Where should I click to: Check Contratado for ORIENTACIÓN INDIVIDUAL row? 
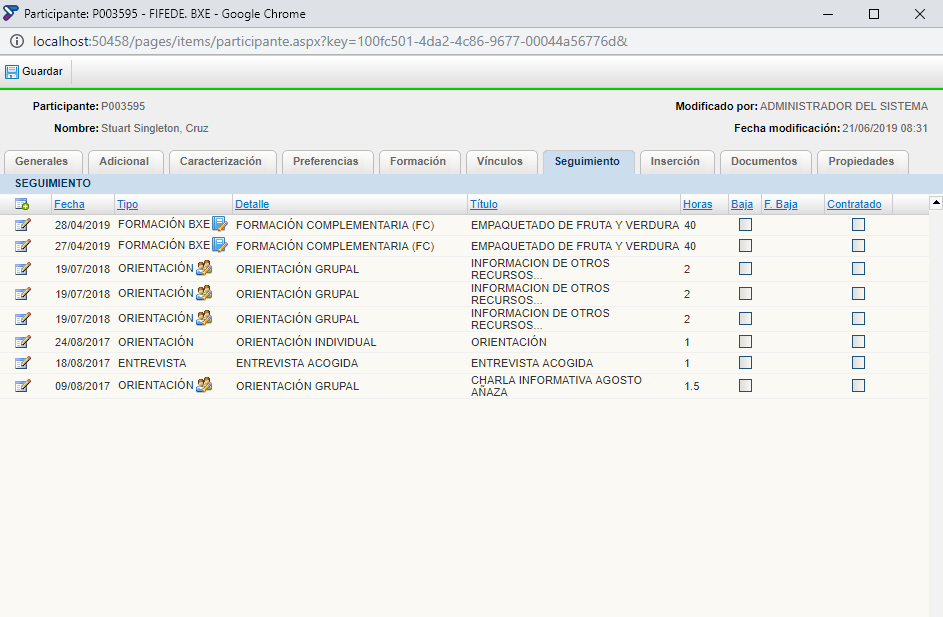pyautogui.click(x=858, y=342)
